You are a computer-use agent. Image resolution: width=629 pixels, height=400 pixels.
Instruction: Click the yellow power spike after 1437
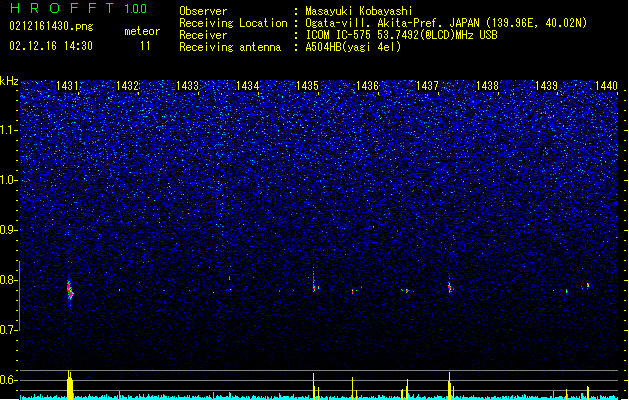[x=450, y=386]
